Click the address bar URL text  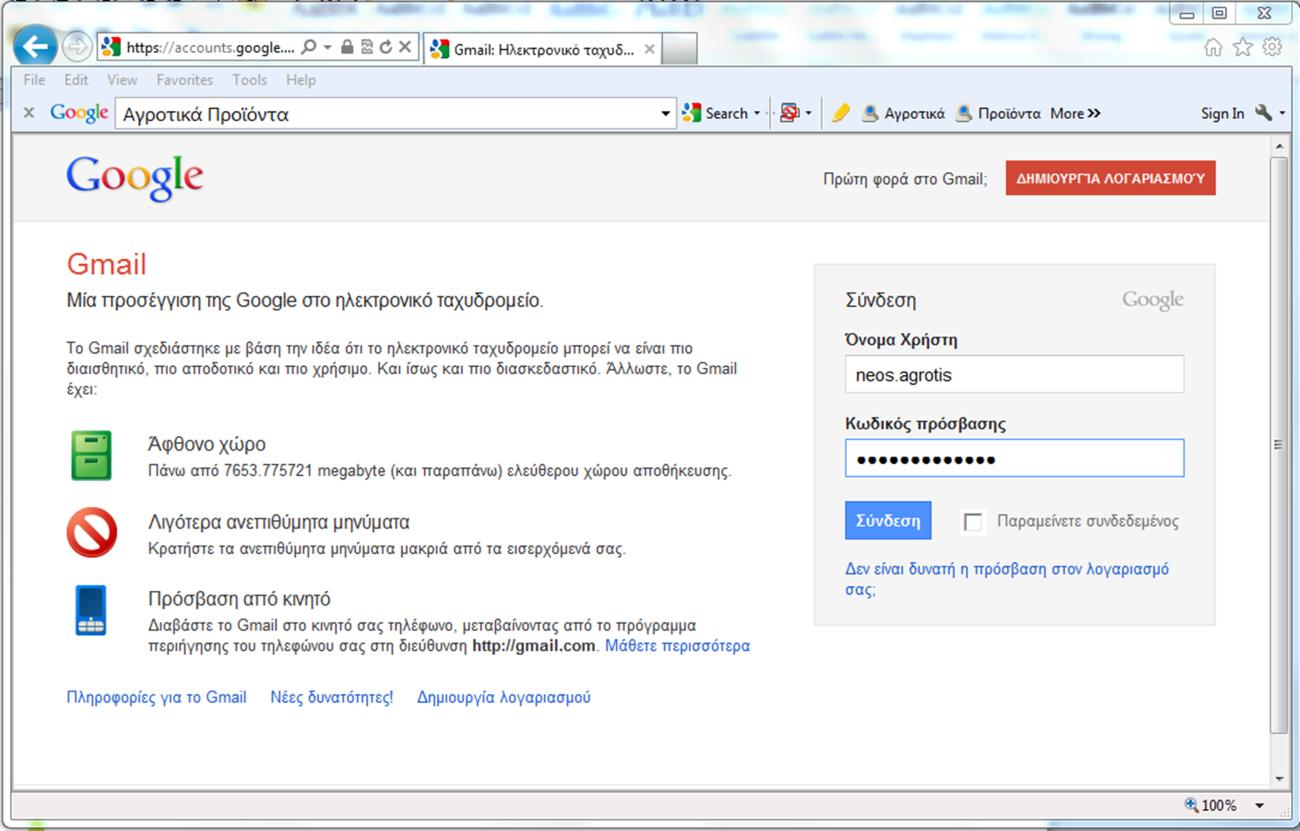click(210, 47)
